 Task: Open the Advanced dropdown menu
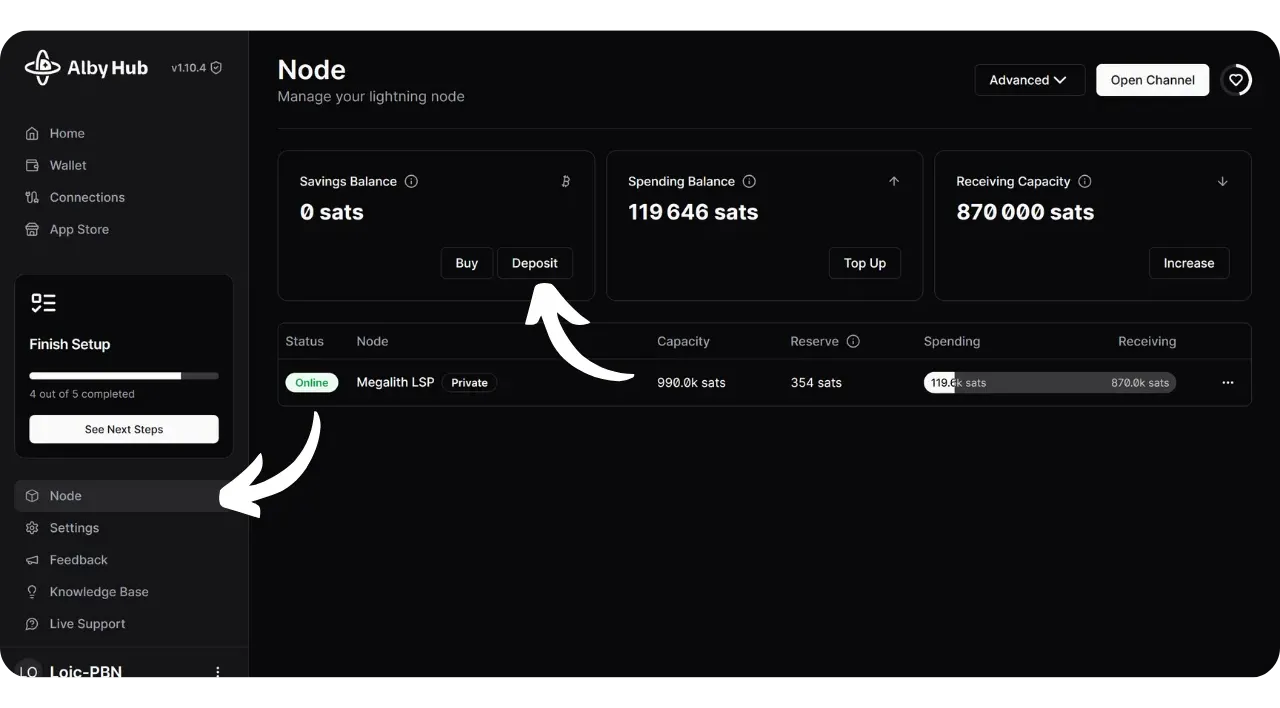pyautogui.click(x=1029, y=80)
